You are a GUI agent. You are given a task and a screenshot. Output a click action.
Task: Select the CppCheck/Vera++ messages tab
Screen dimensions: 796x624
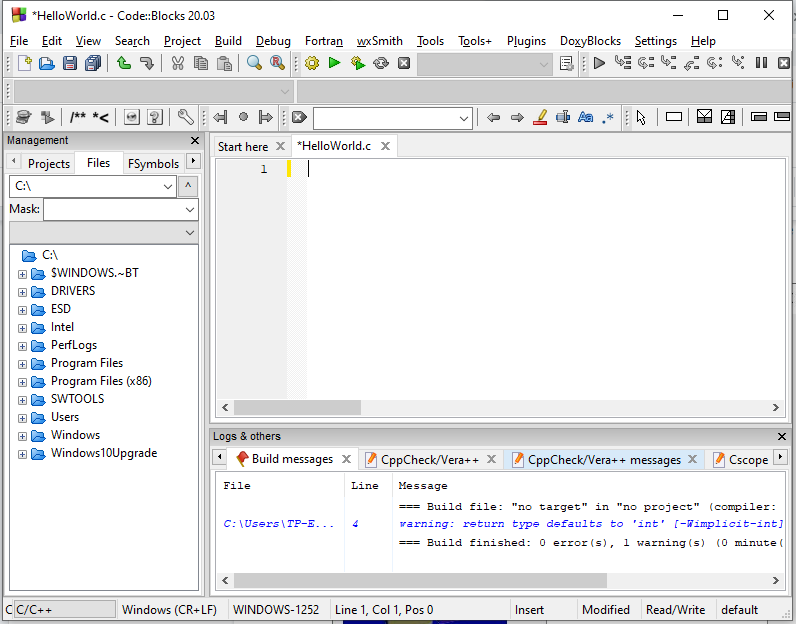click(604, 460)
